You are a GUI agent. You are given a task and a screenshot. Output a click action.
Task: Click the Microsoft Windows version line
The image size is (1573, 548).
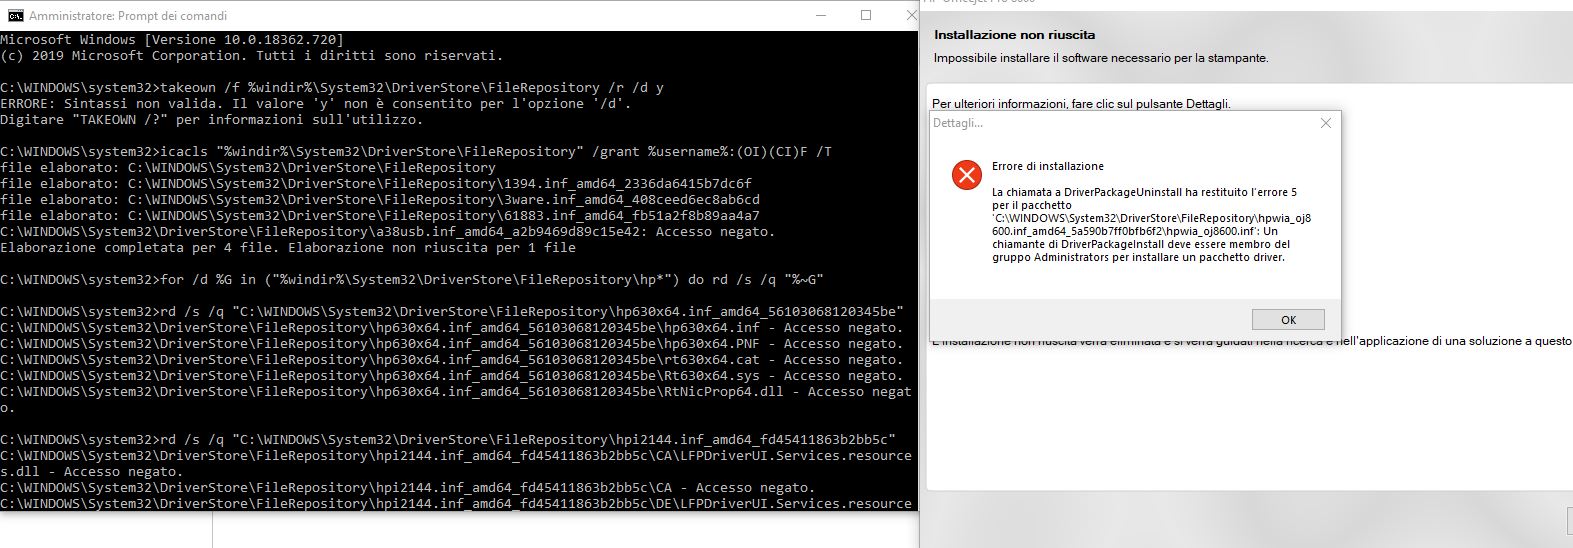tap(172, 39)
